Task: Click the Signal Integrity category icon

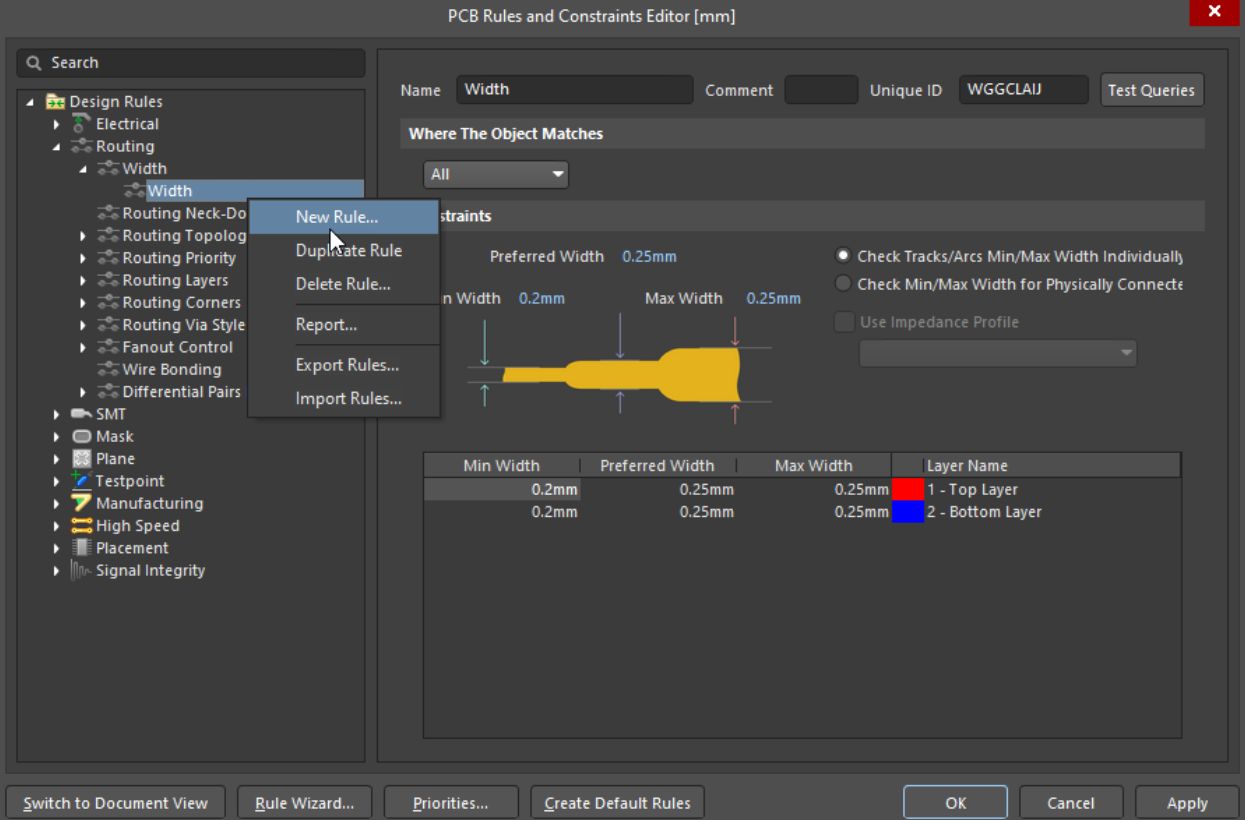Action: point(81,570)
